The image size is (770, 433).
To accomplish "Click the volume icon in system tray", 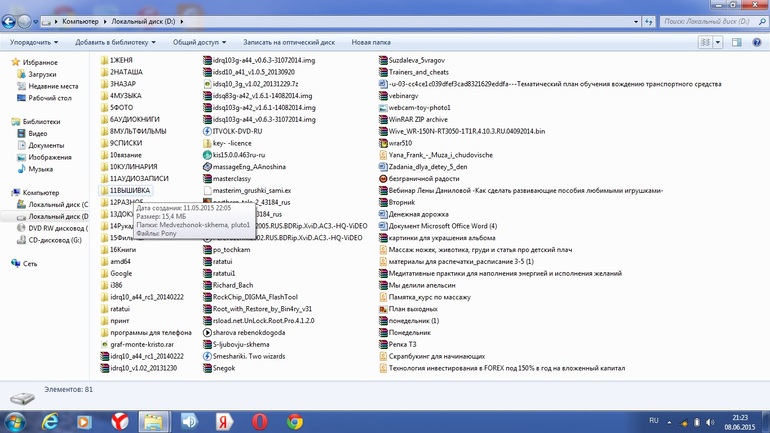I will coord(710,422).
